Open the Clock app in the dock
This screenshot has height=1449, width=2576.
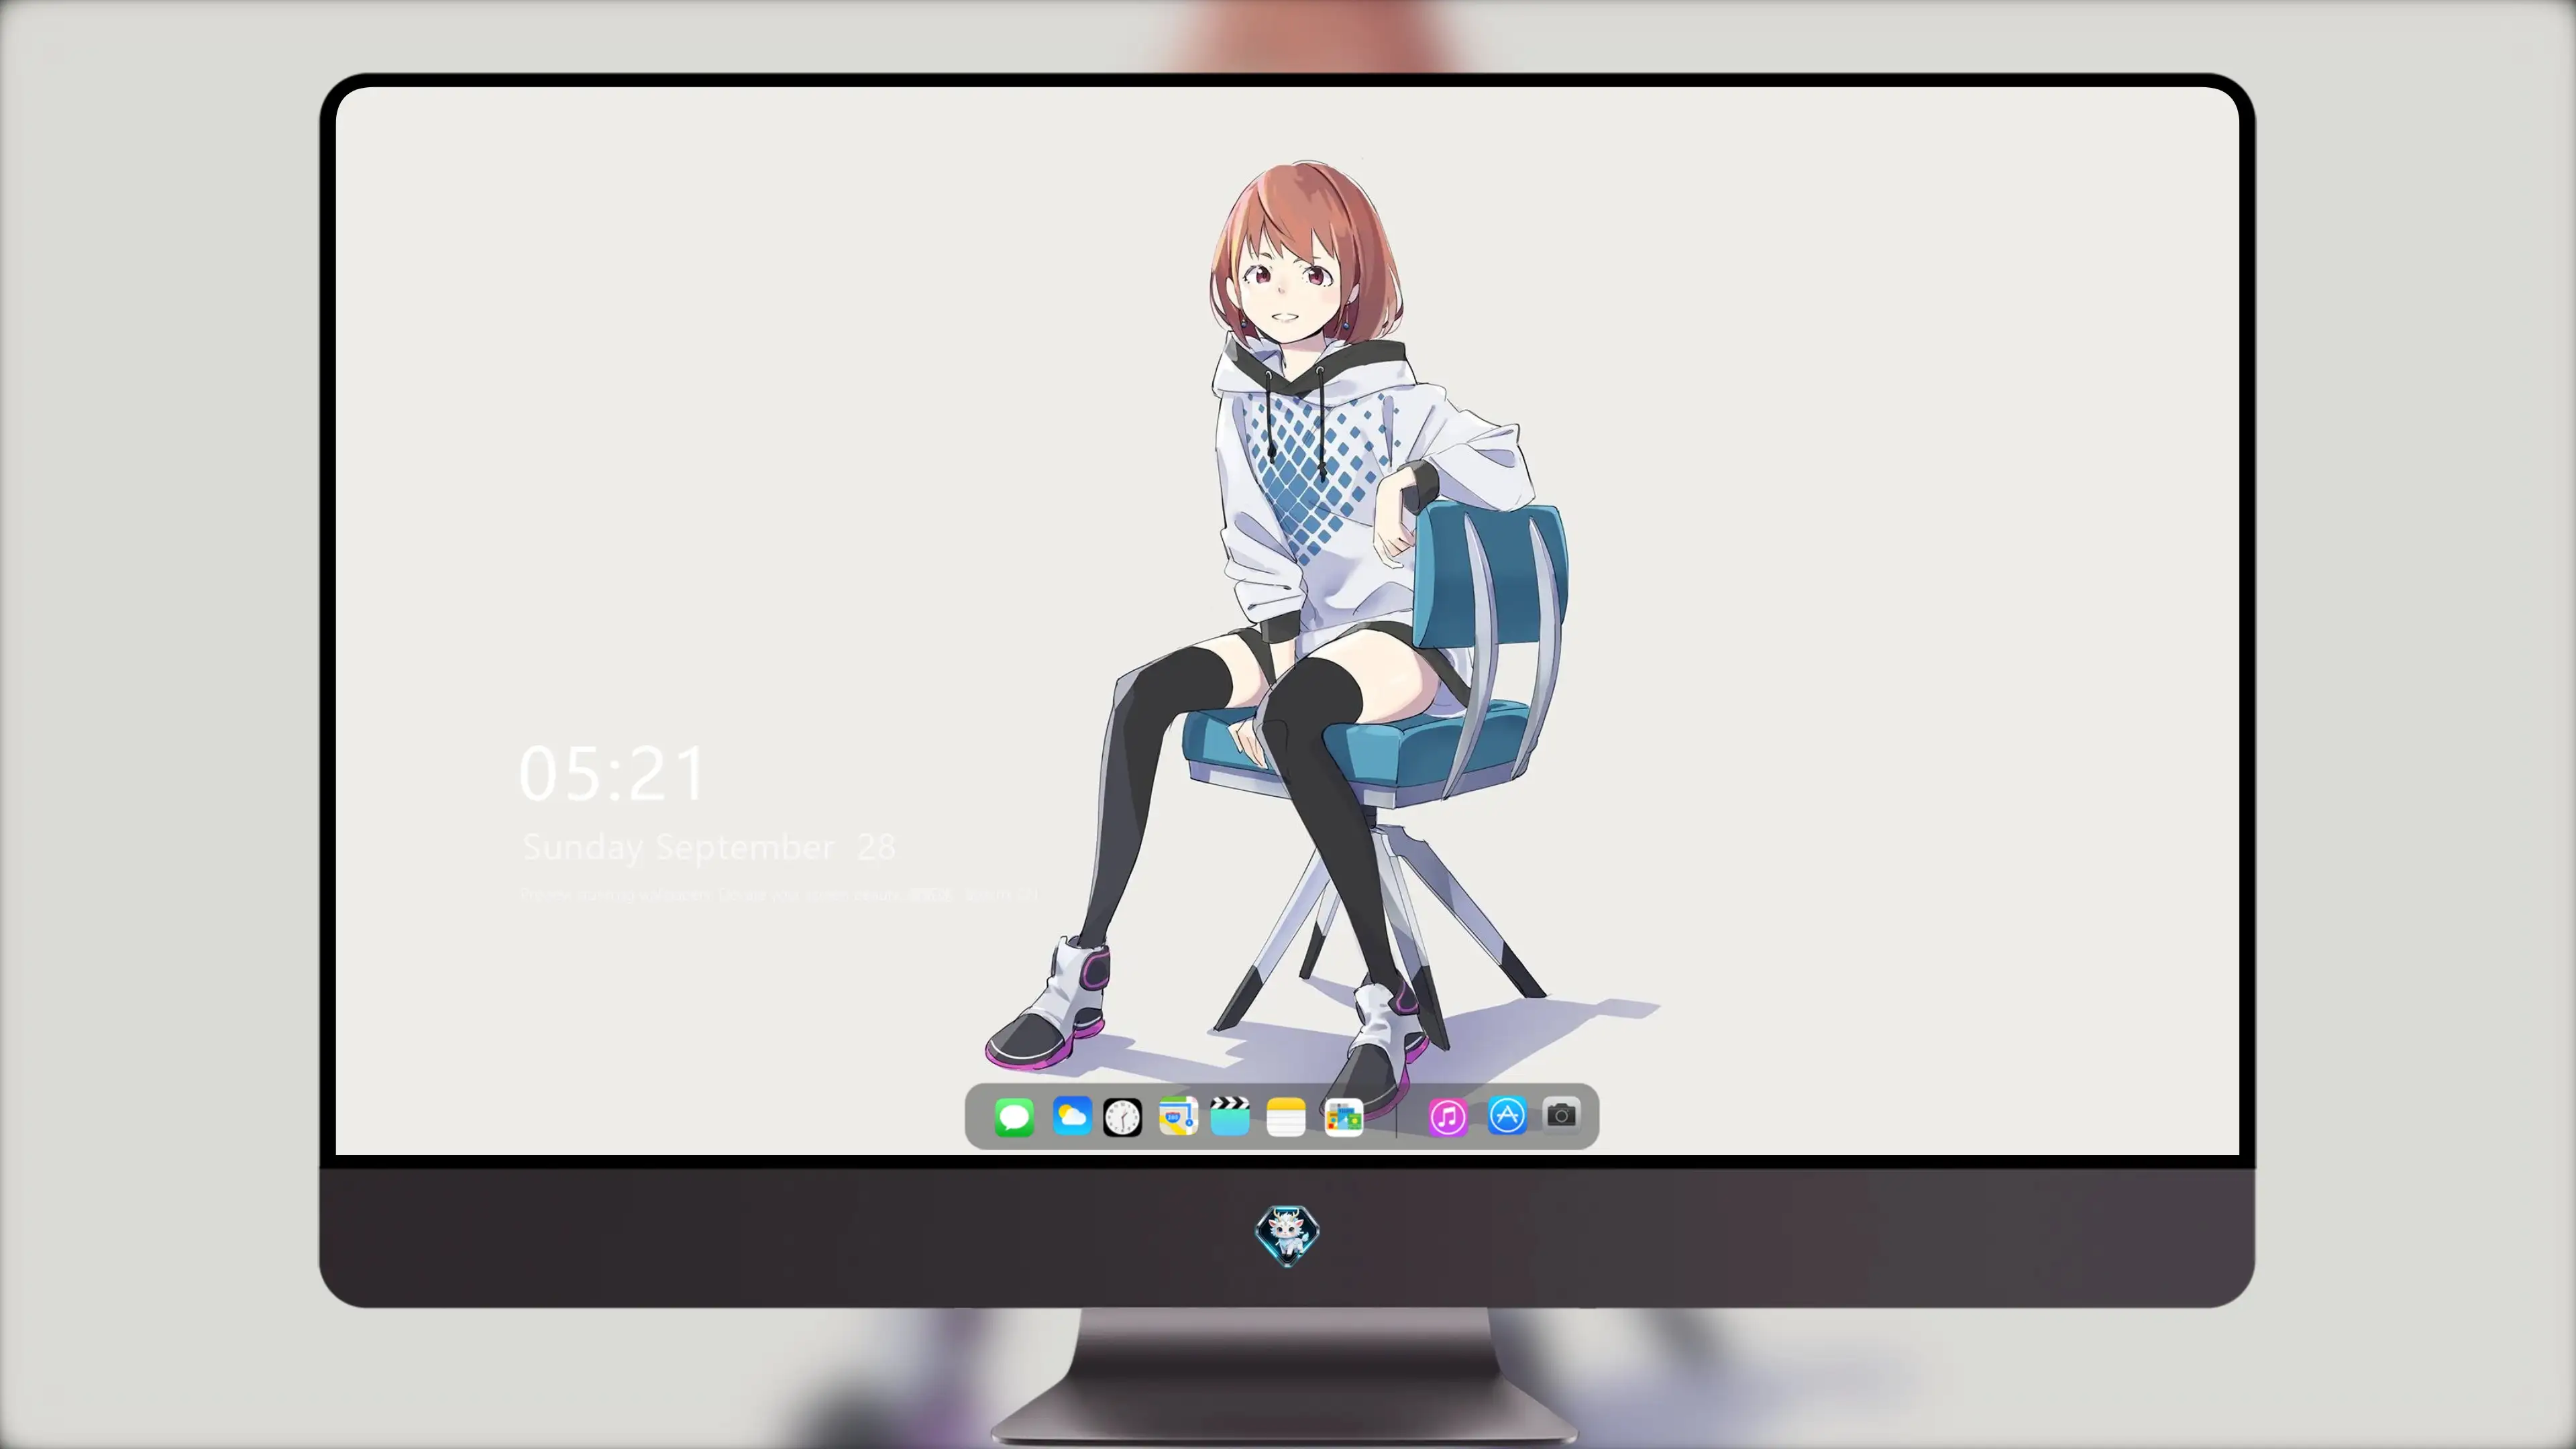[1122, 1117]
